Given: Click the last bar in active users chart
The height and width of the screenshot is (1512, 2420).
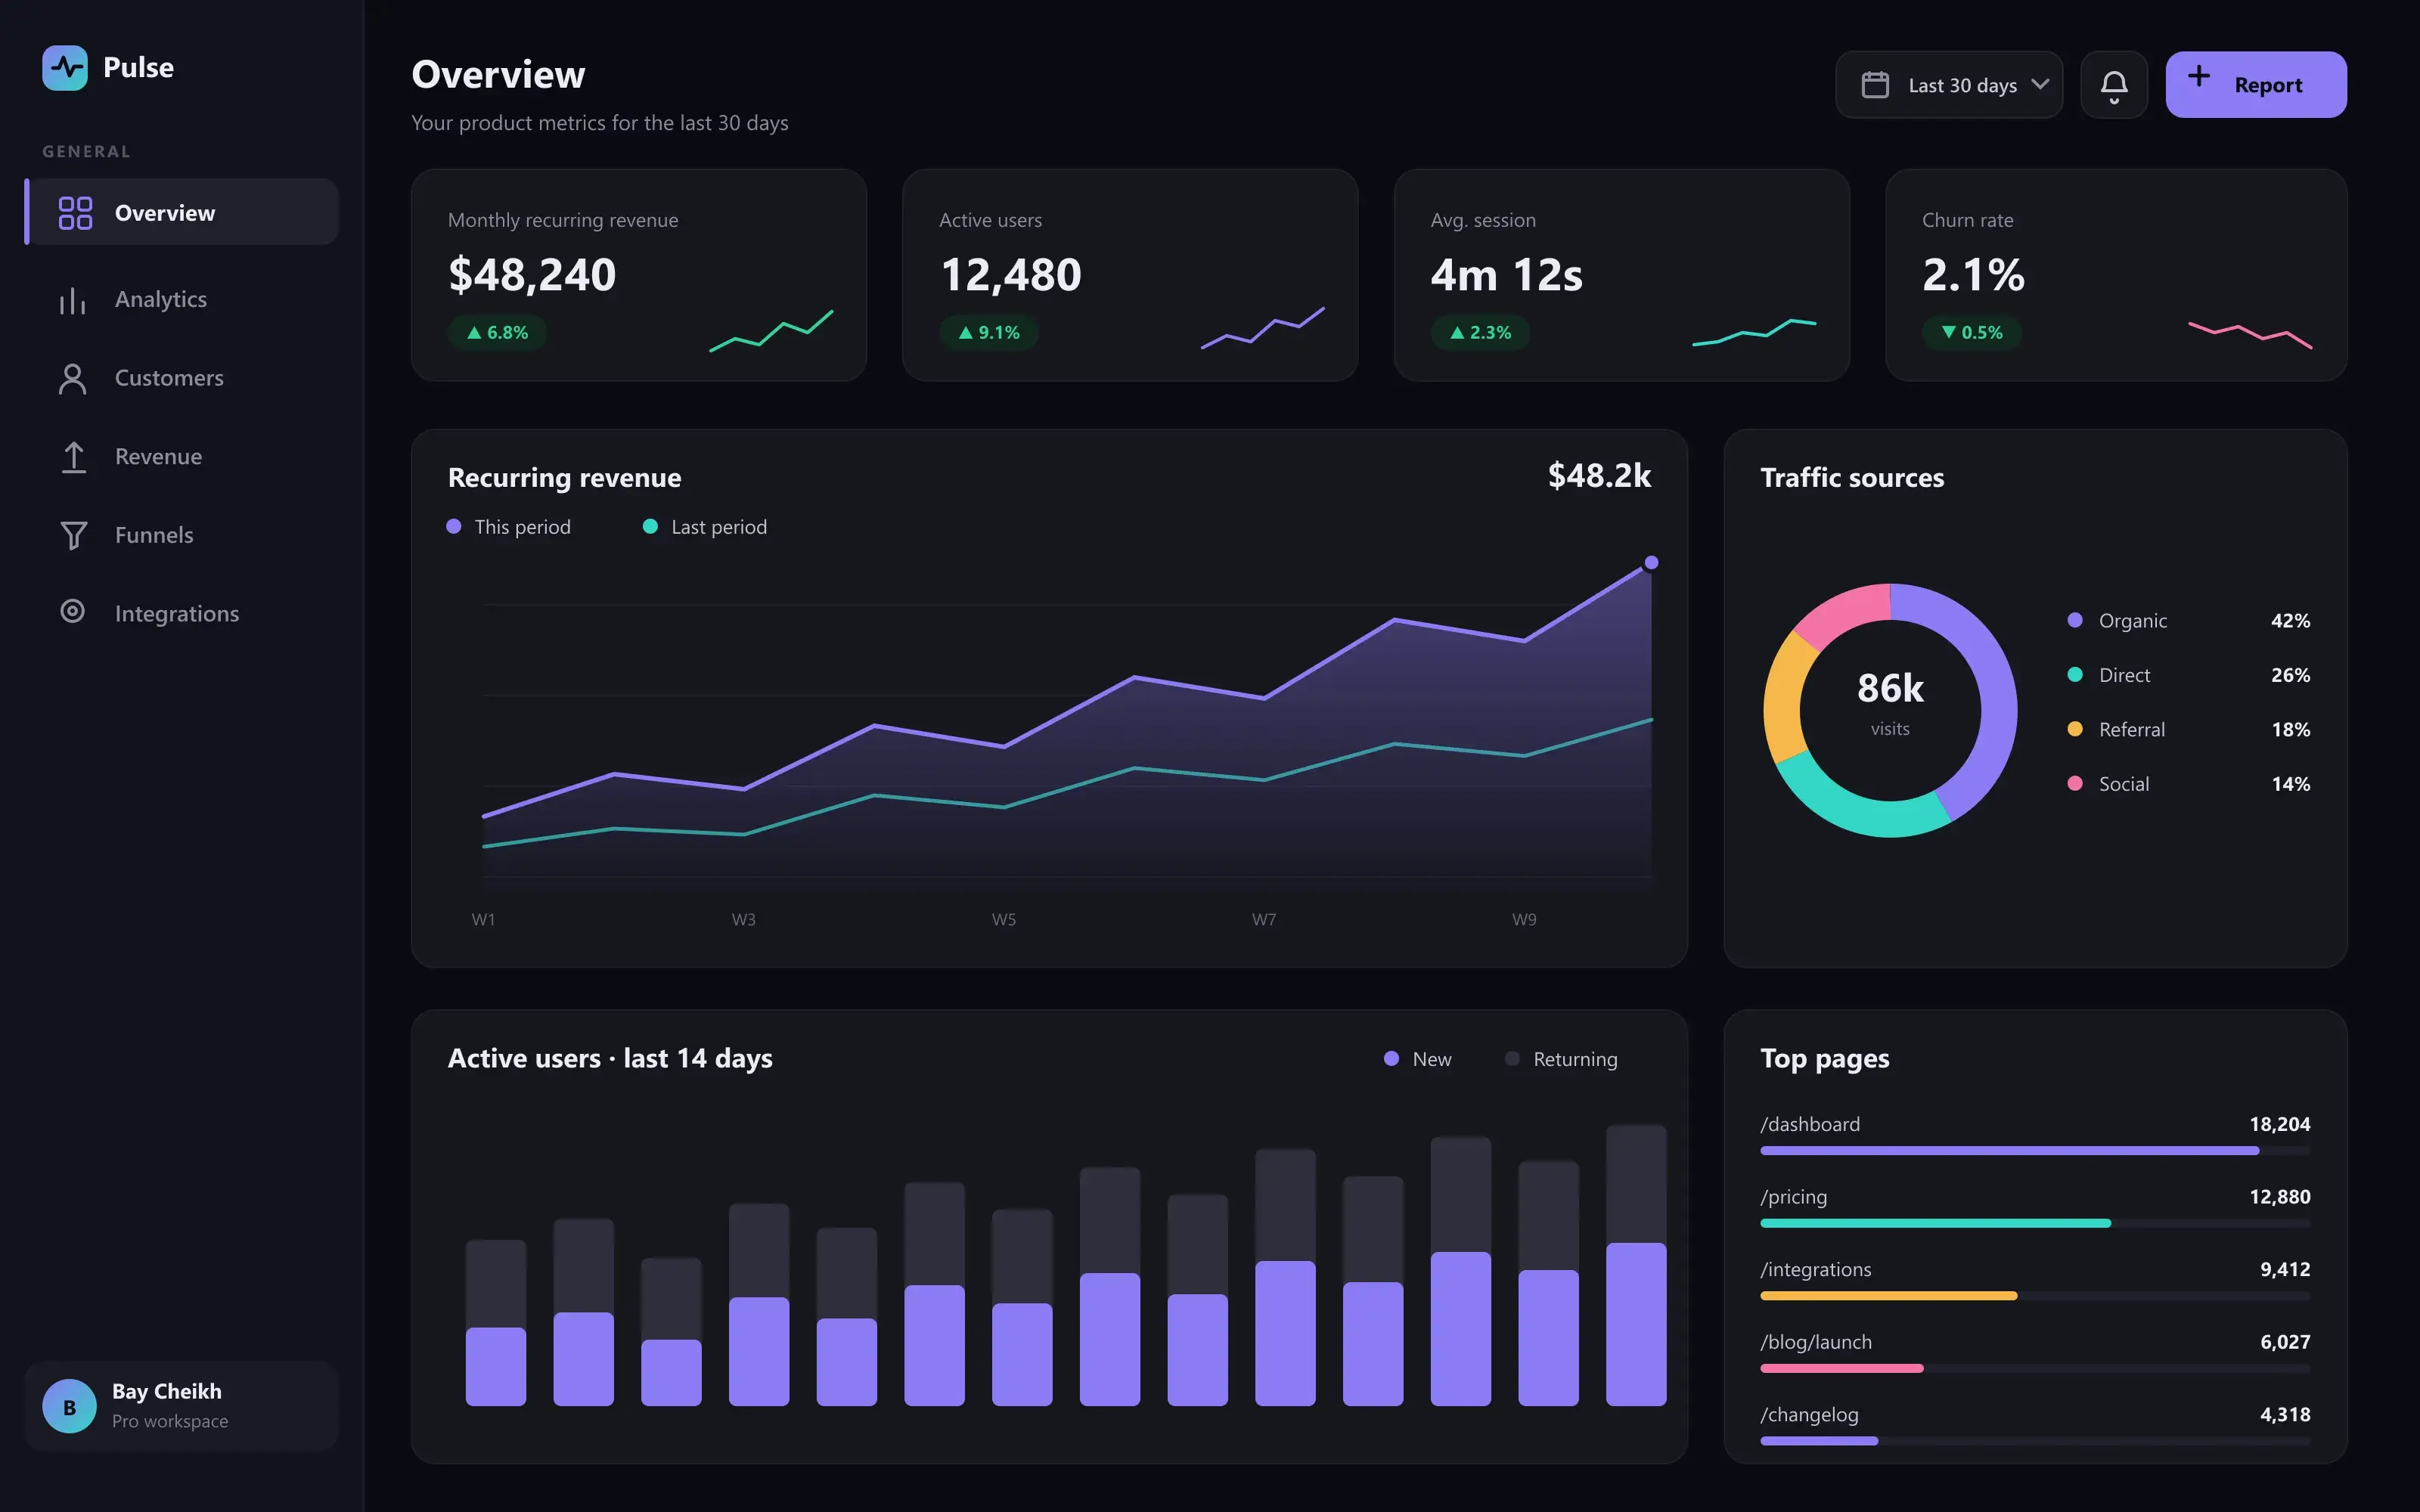Looking at the screenshot, I should coord(1636,1265).
